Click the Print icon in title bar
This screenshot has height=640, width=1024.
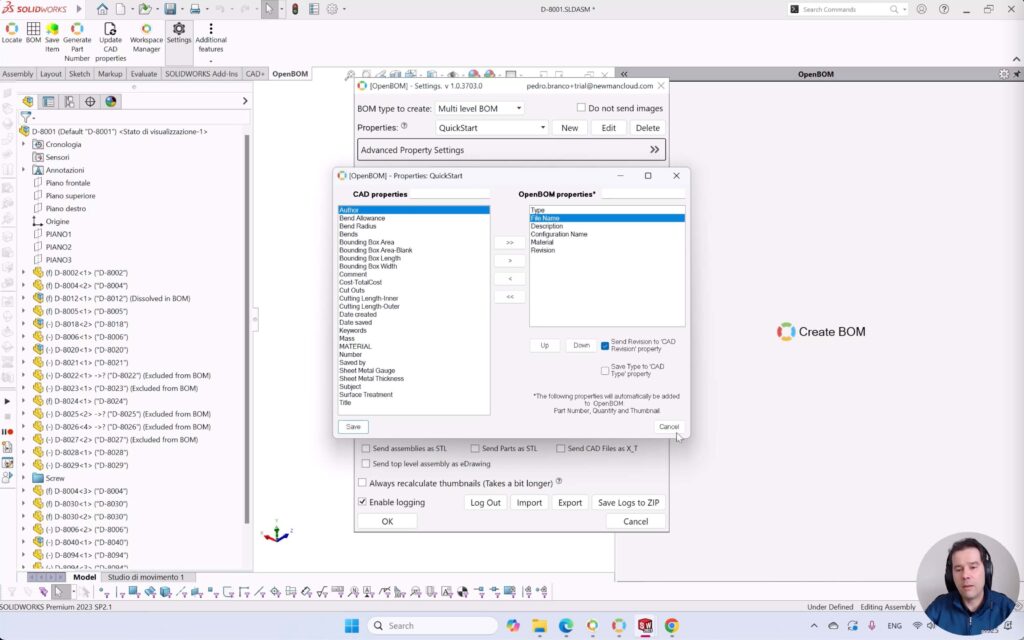coord(195,9)
